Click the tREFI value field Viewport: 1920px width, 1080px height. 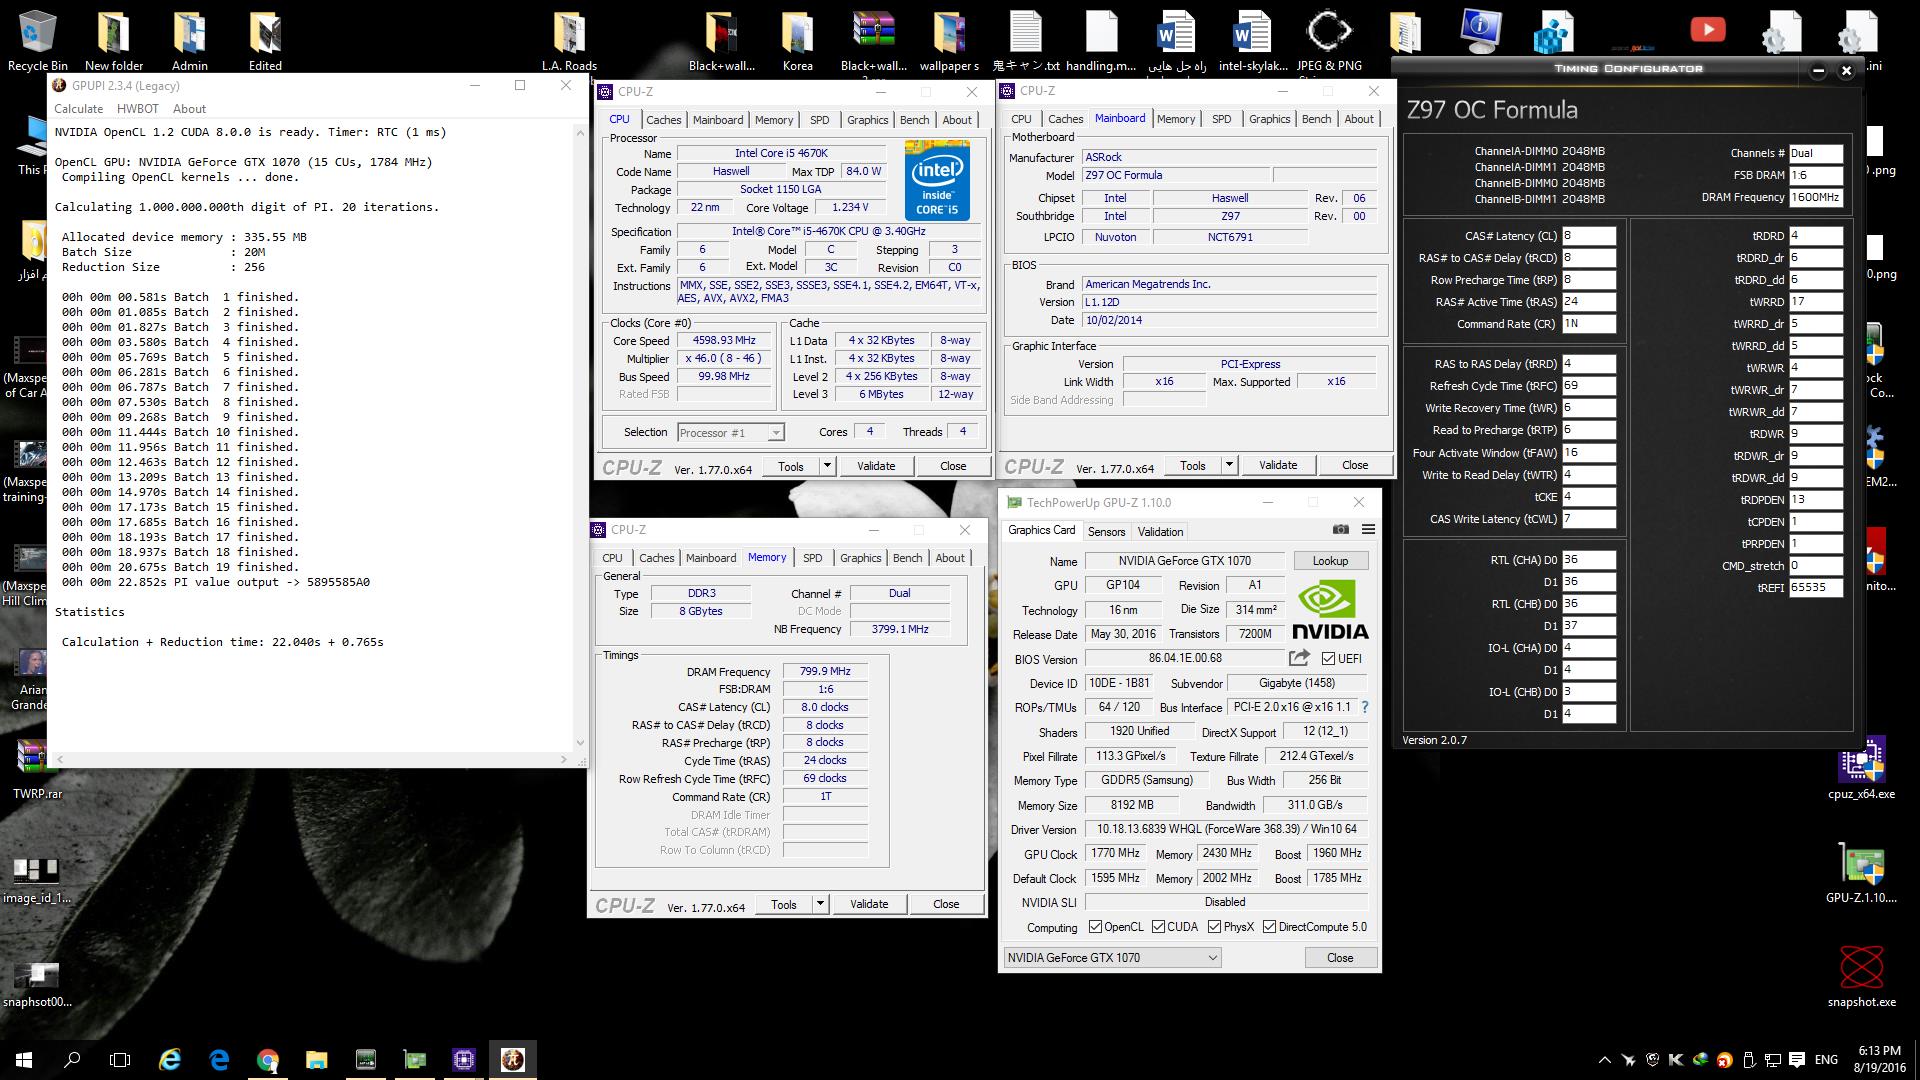point(1816,588)
